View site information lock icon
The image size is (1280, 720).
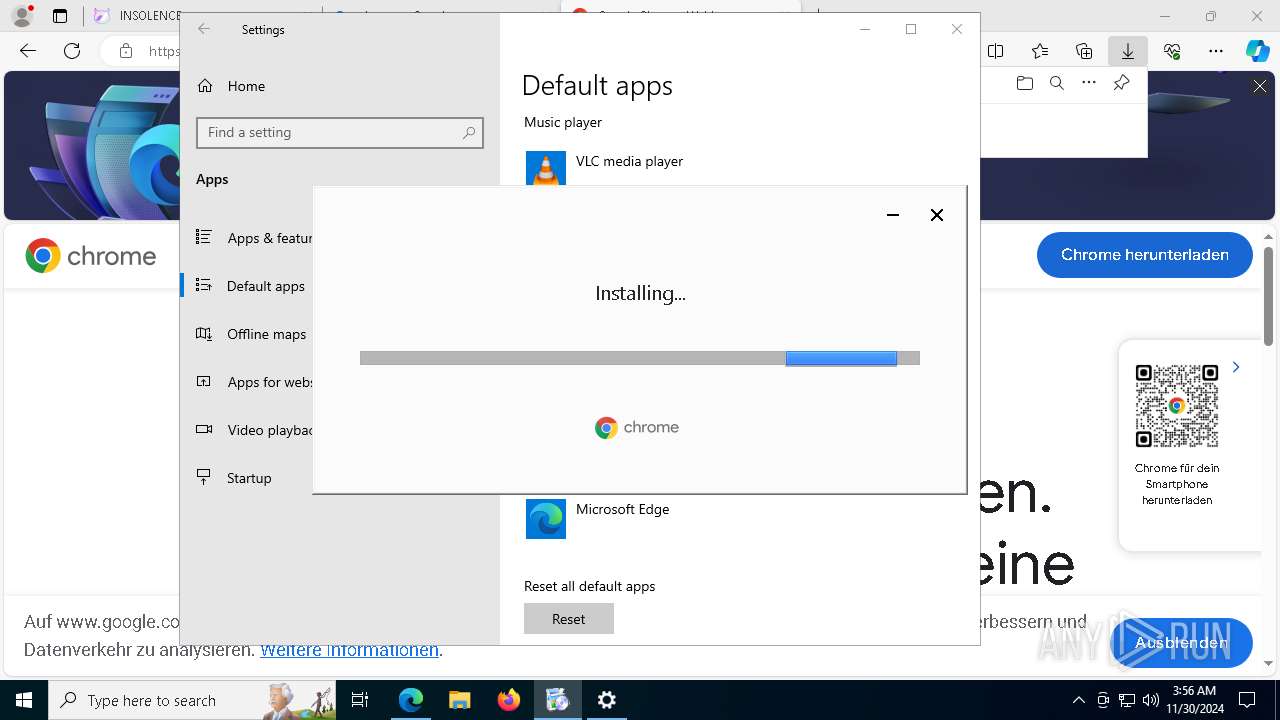coord(126,51)
